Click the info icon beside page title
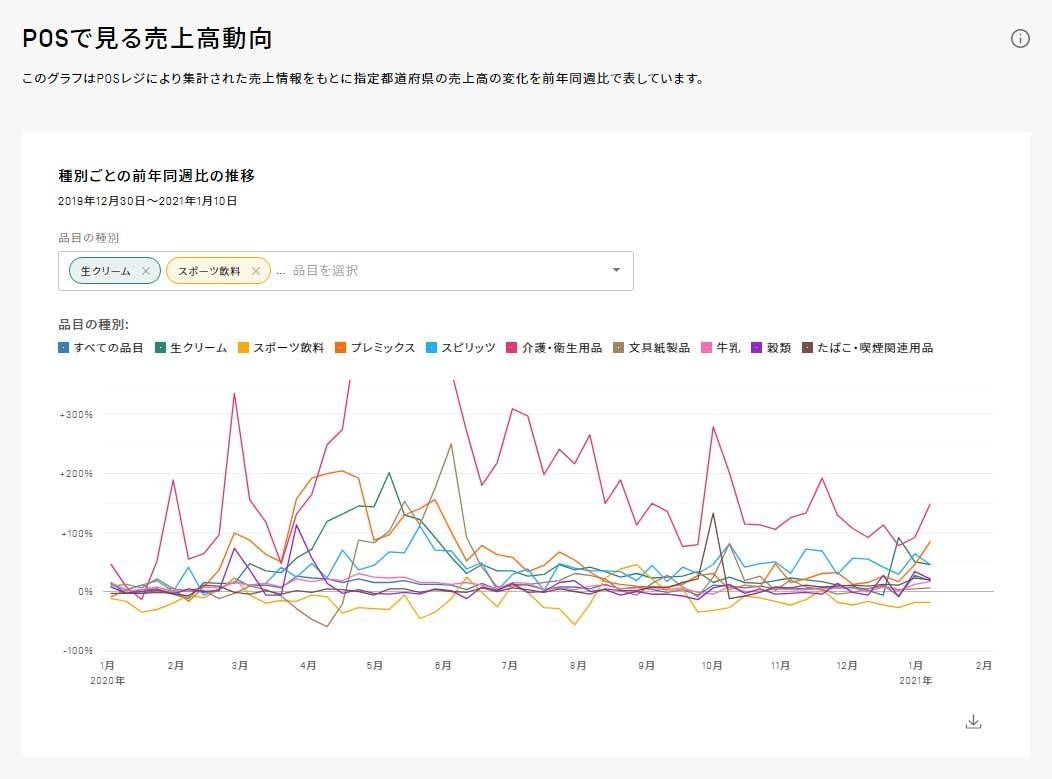 [x=1020, y=39]
